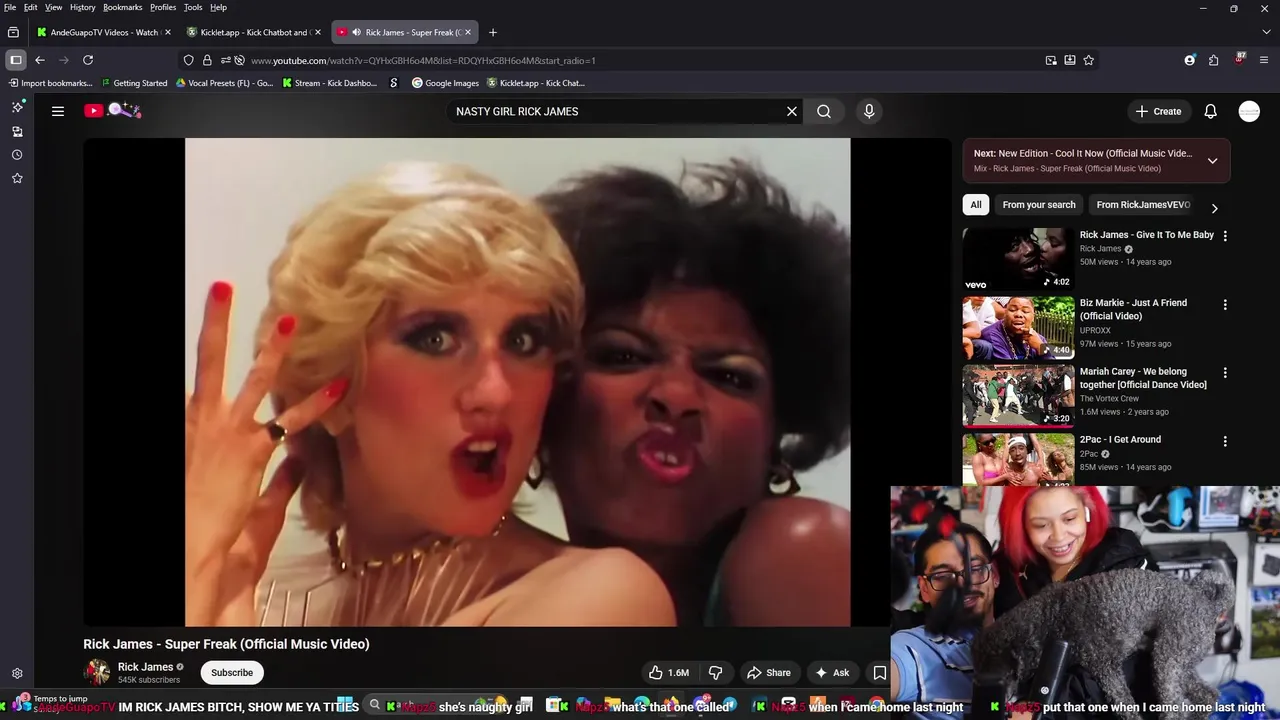This screenshot has width=1280, height=720.
Task: Open YouTube notifications bell
Action: pos(1210,111)
